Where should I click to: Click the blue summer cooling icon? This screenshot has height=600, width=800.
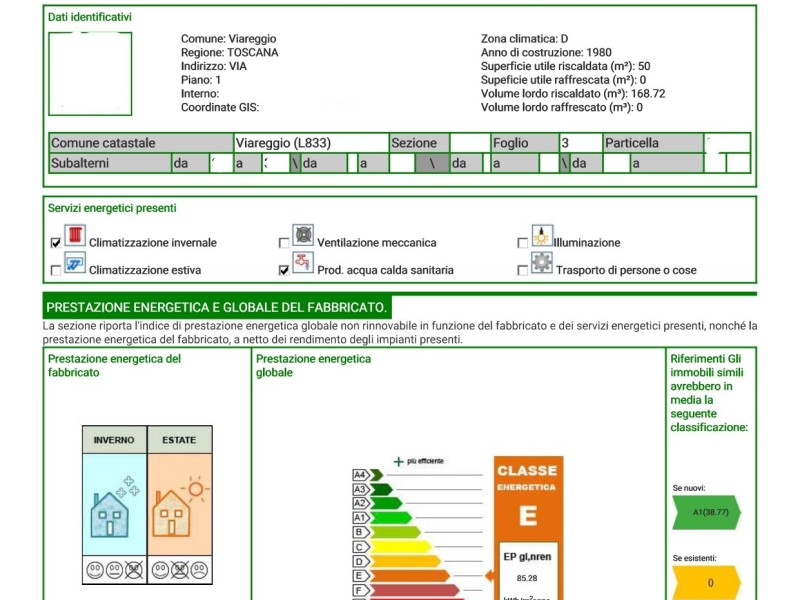point(75,263)
